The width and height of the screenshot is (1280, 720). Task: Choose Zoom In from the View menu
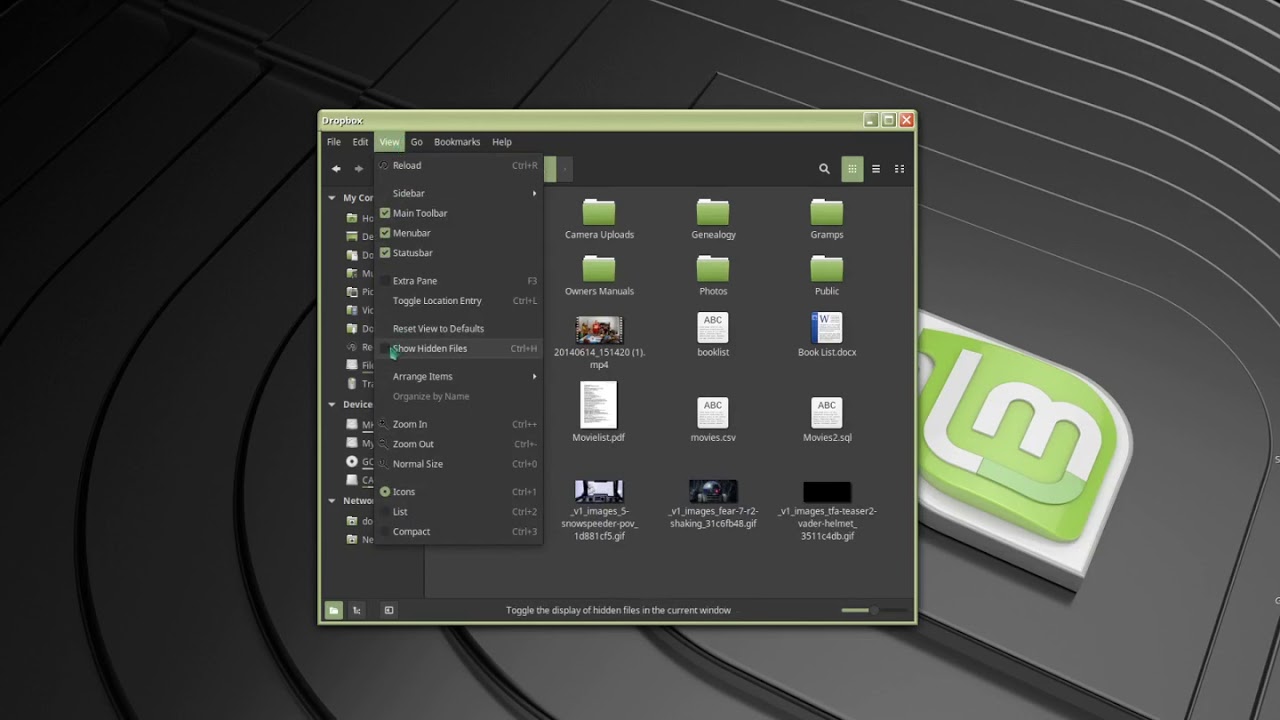pyautogui.click(x=458, y=424)
